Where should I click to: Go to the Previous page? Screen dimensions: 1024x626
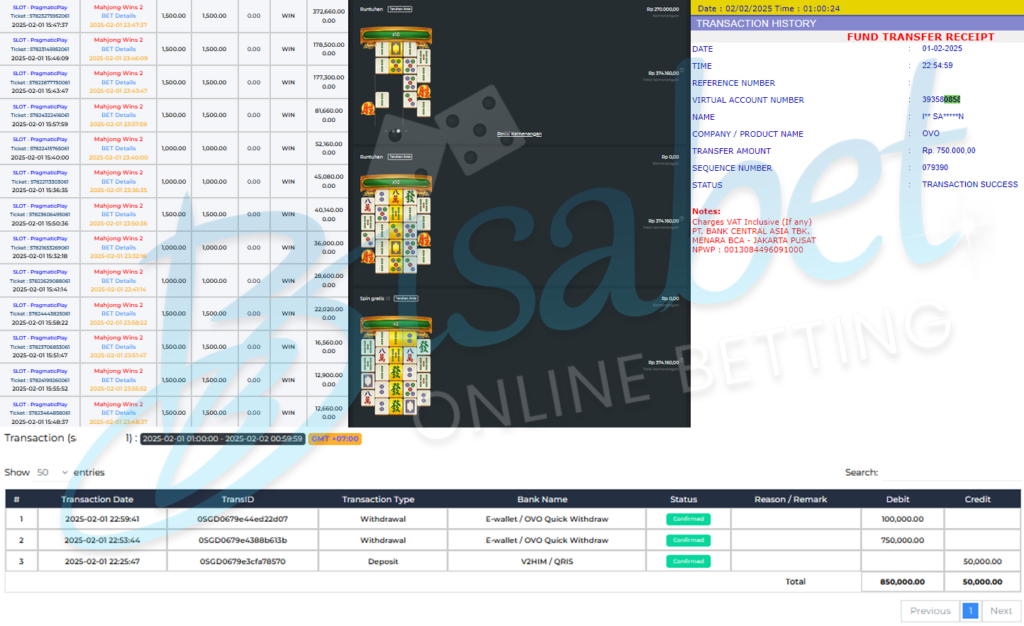click(x=929, y=610)
